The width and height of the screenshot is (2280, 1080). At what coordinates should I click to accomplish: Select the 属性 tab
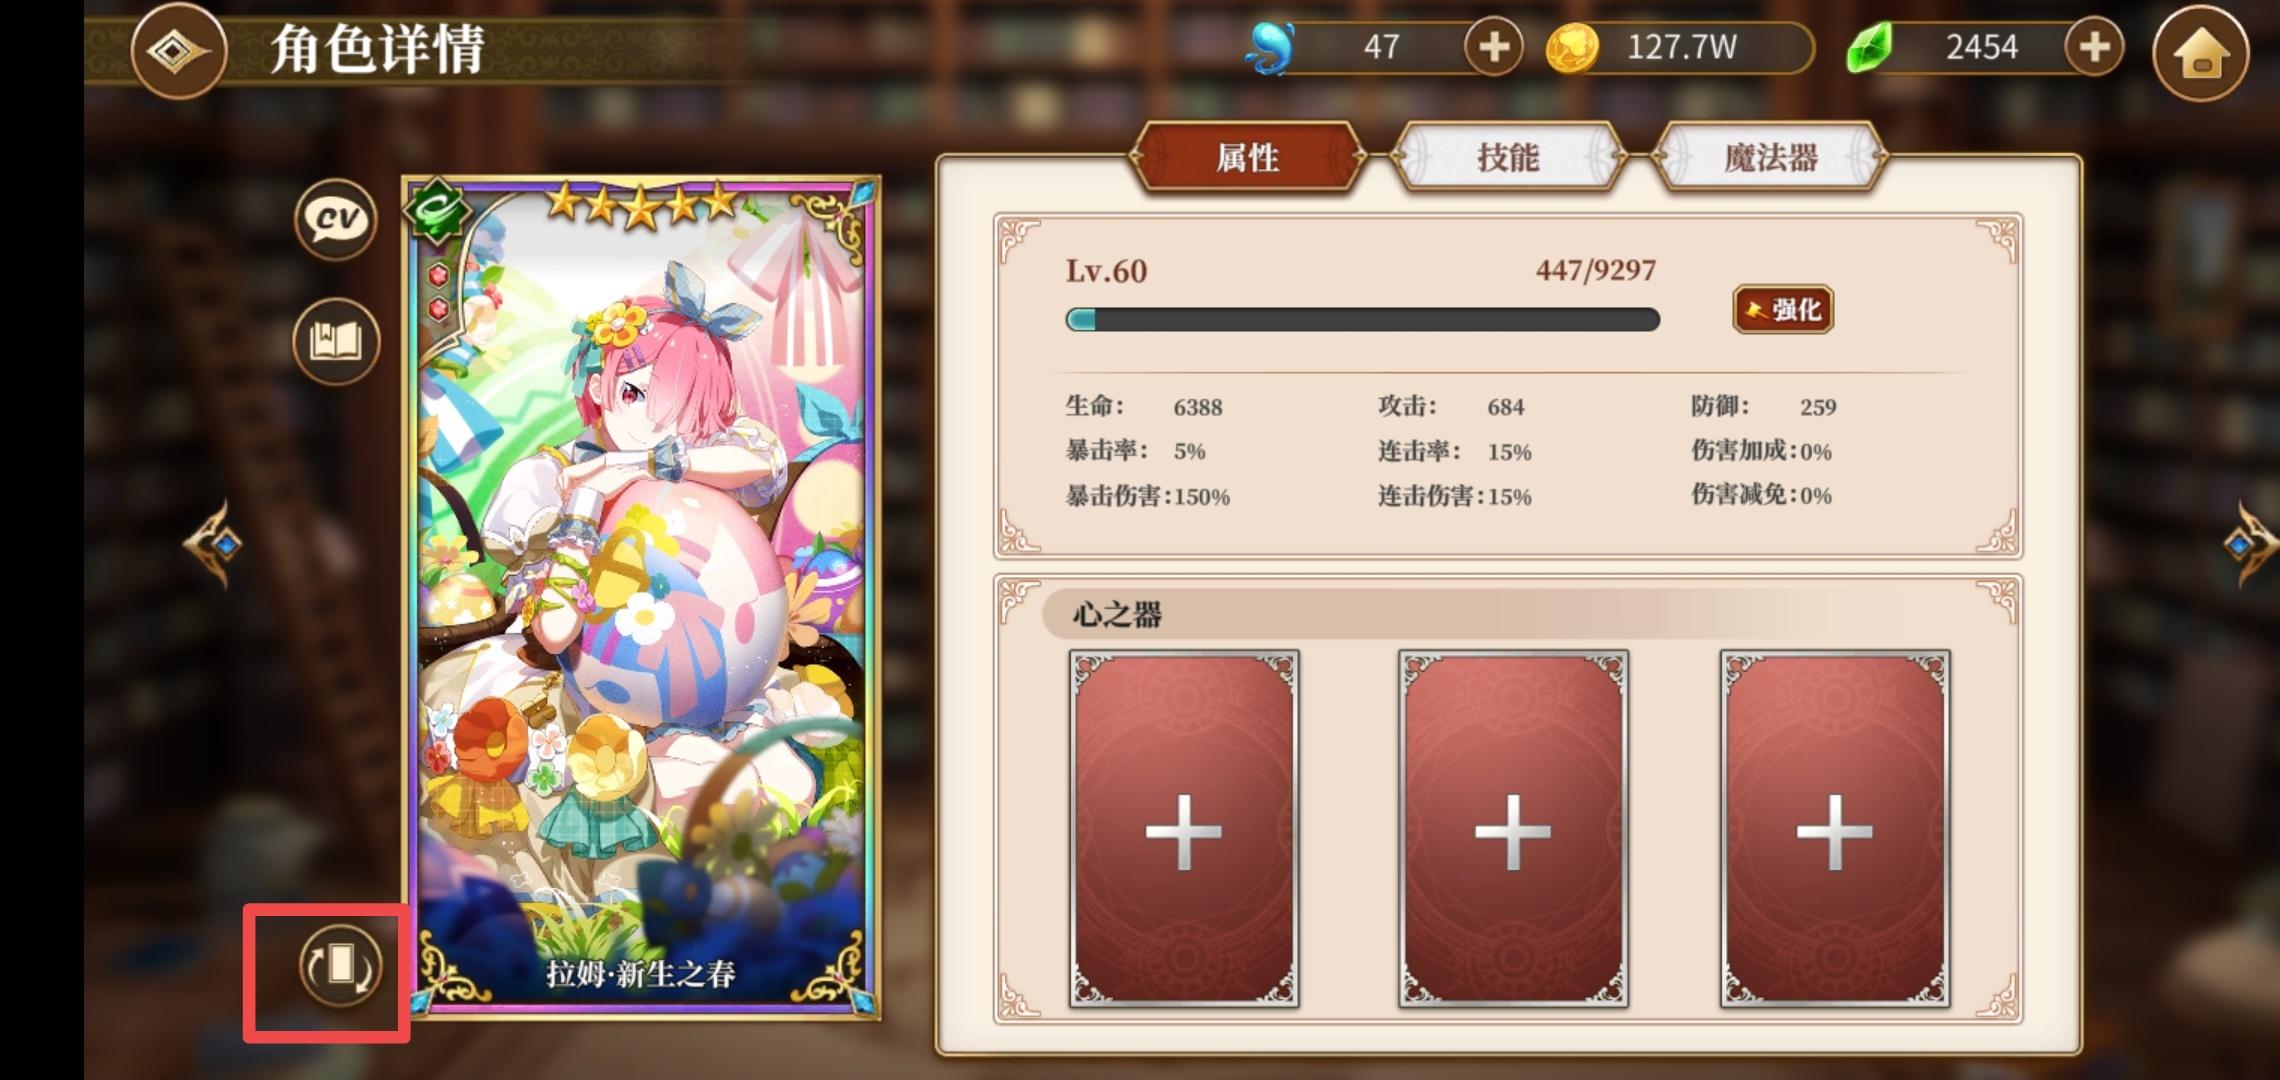pos(1247,157)
